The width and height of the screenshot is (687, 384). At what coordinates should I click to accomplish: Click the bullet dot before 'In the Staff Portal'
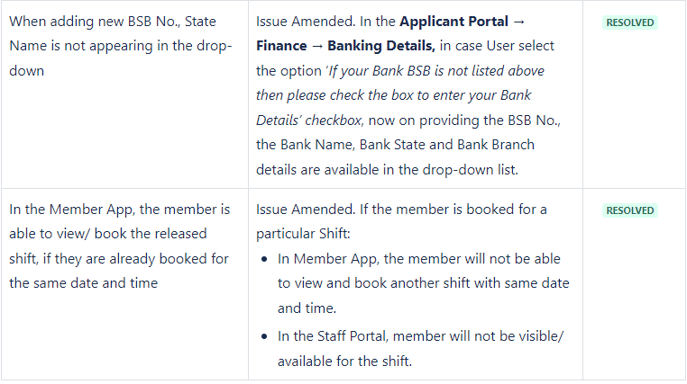(x=264, y=337)
